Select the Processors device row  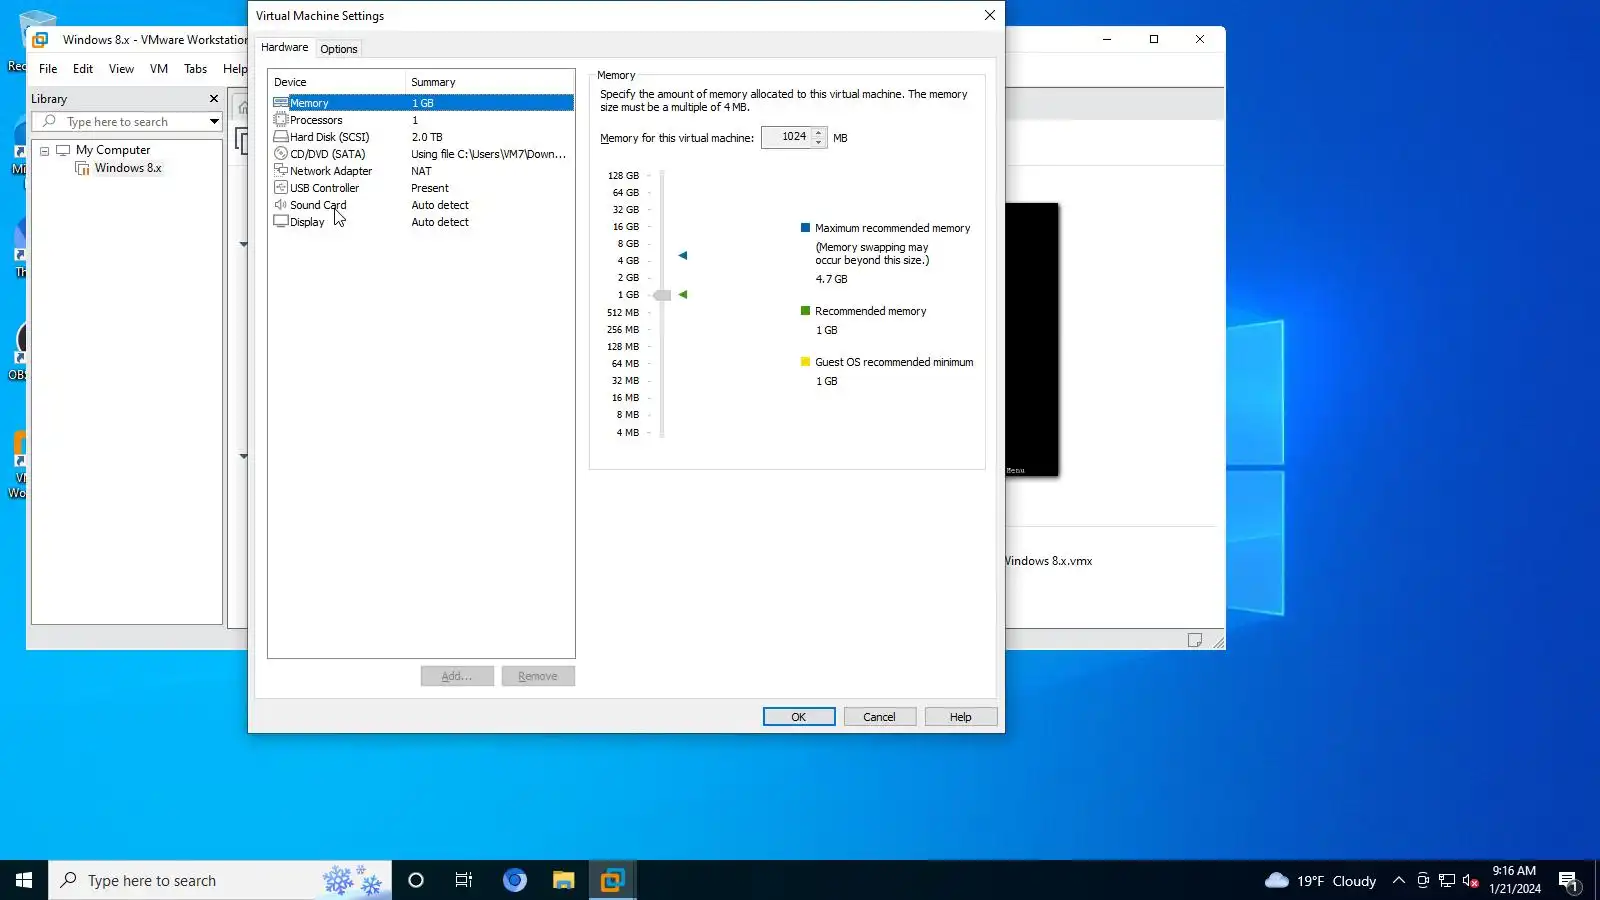[422, 120]
